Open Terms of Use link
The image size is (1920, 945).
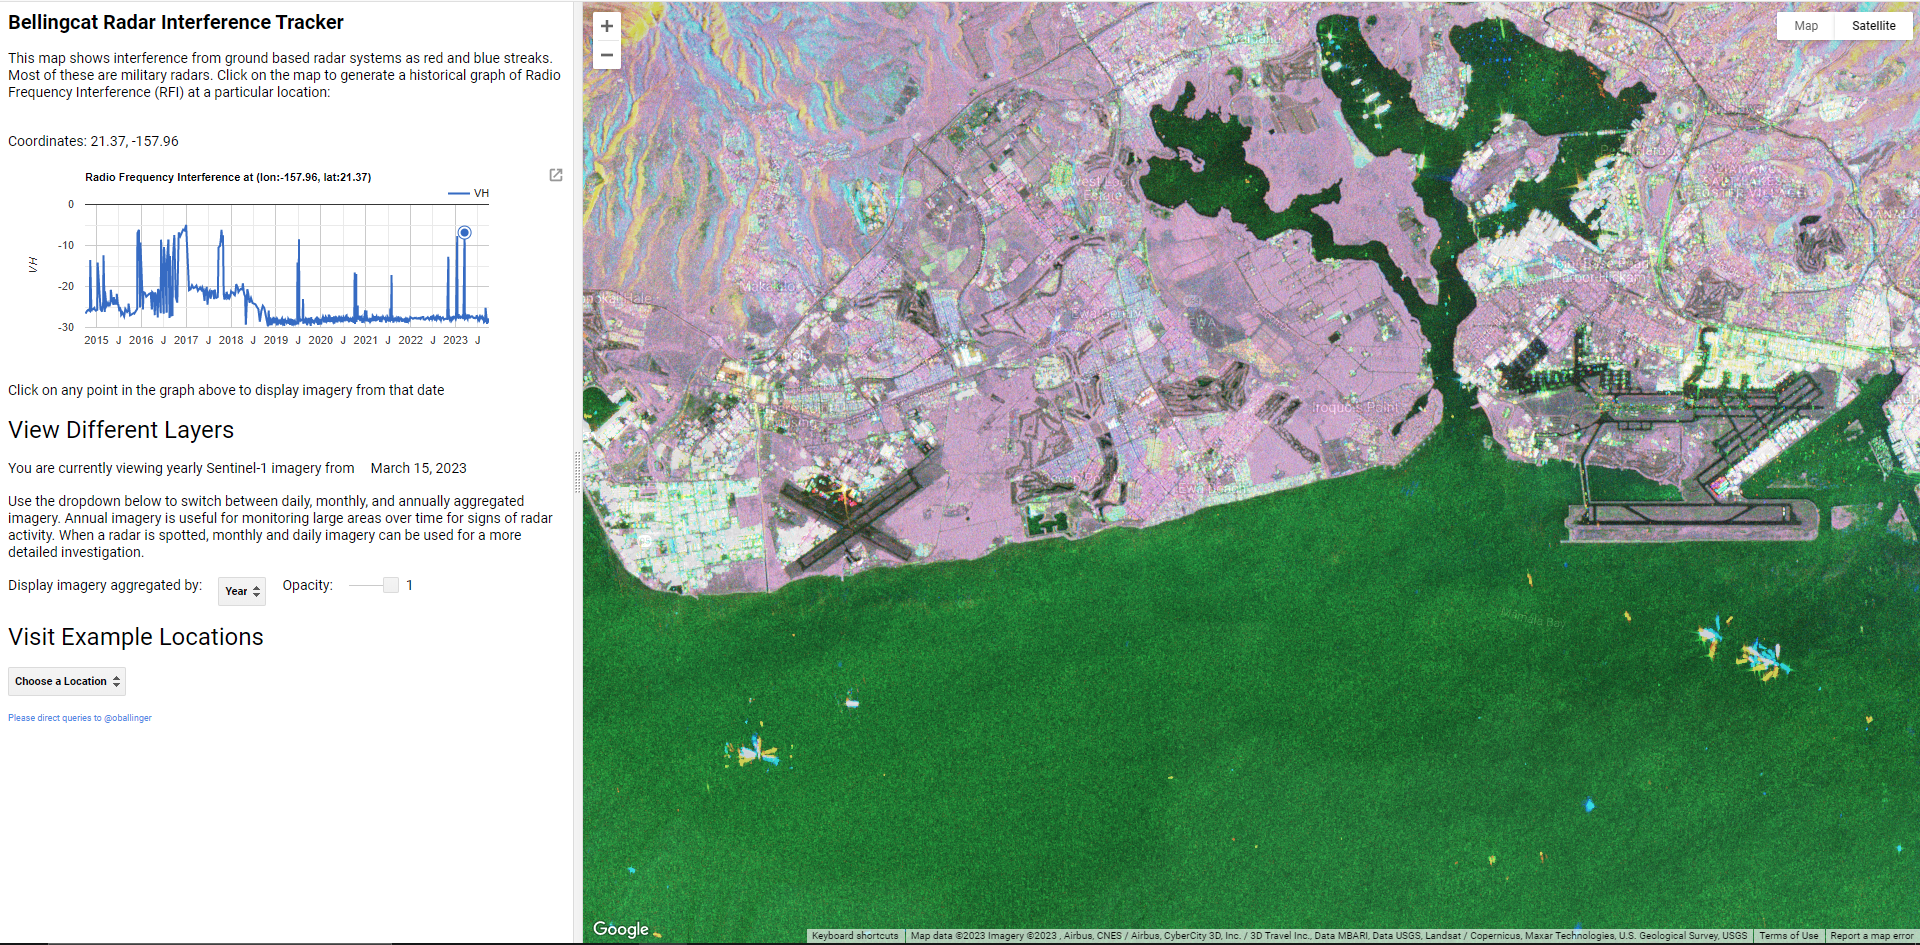click(x=1789, y=936)
